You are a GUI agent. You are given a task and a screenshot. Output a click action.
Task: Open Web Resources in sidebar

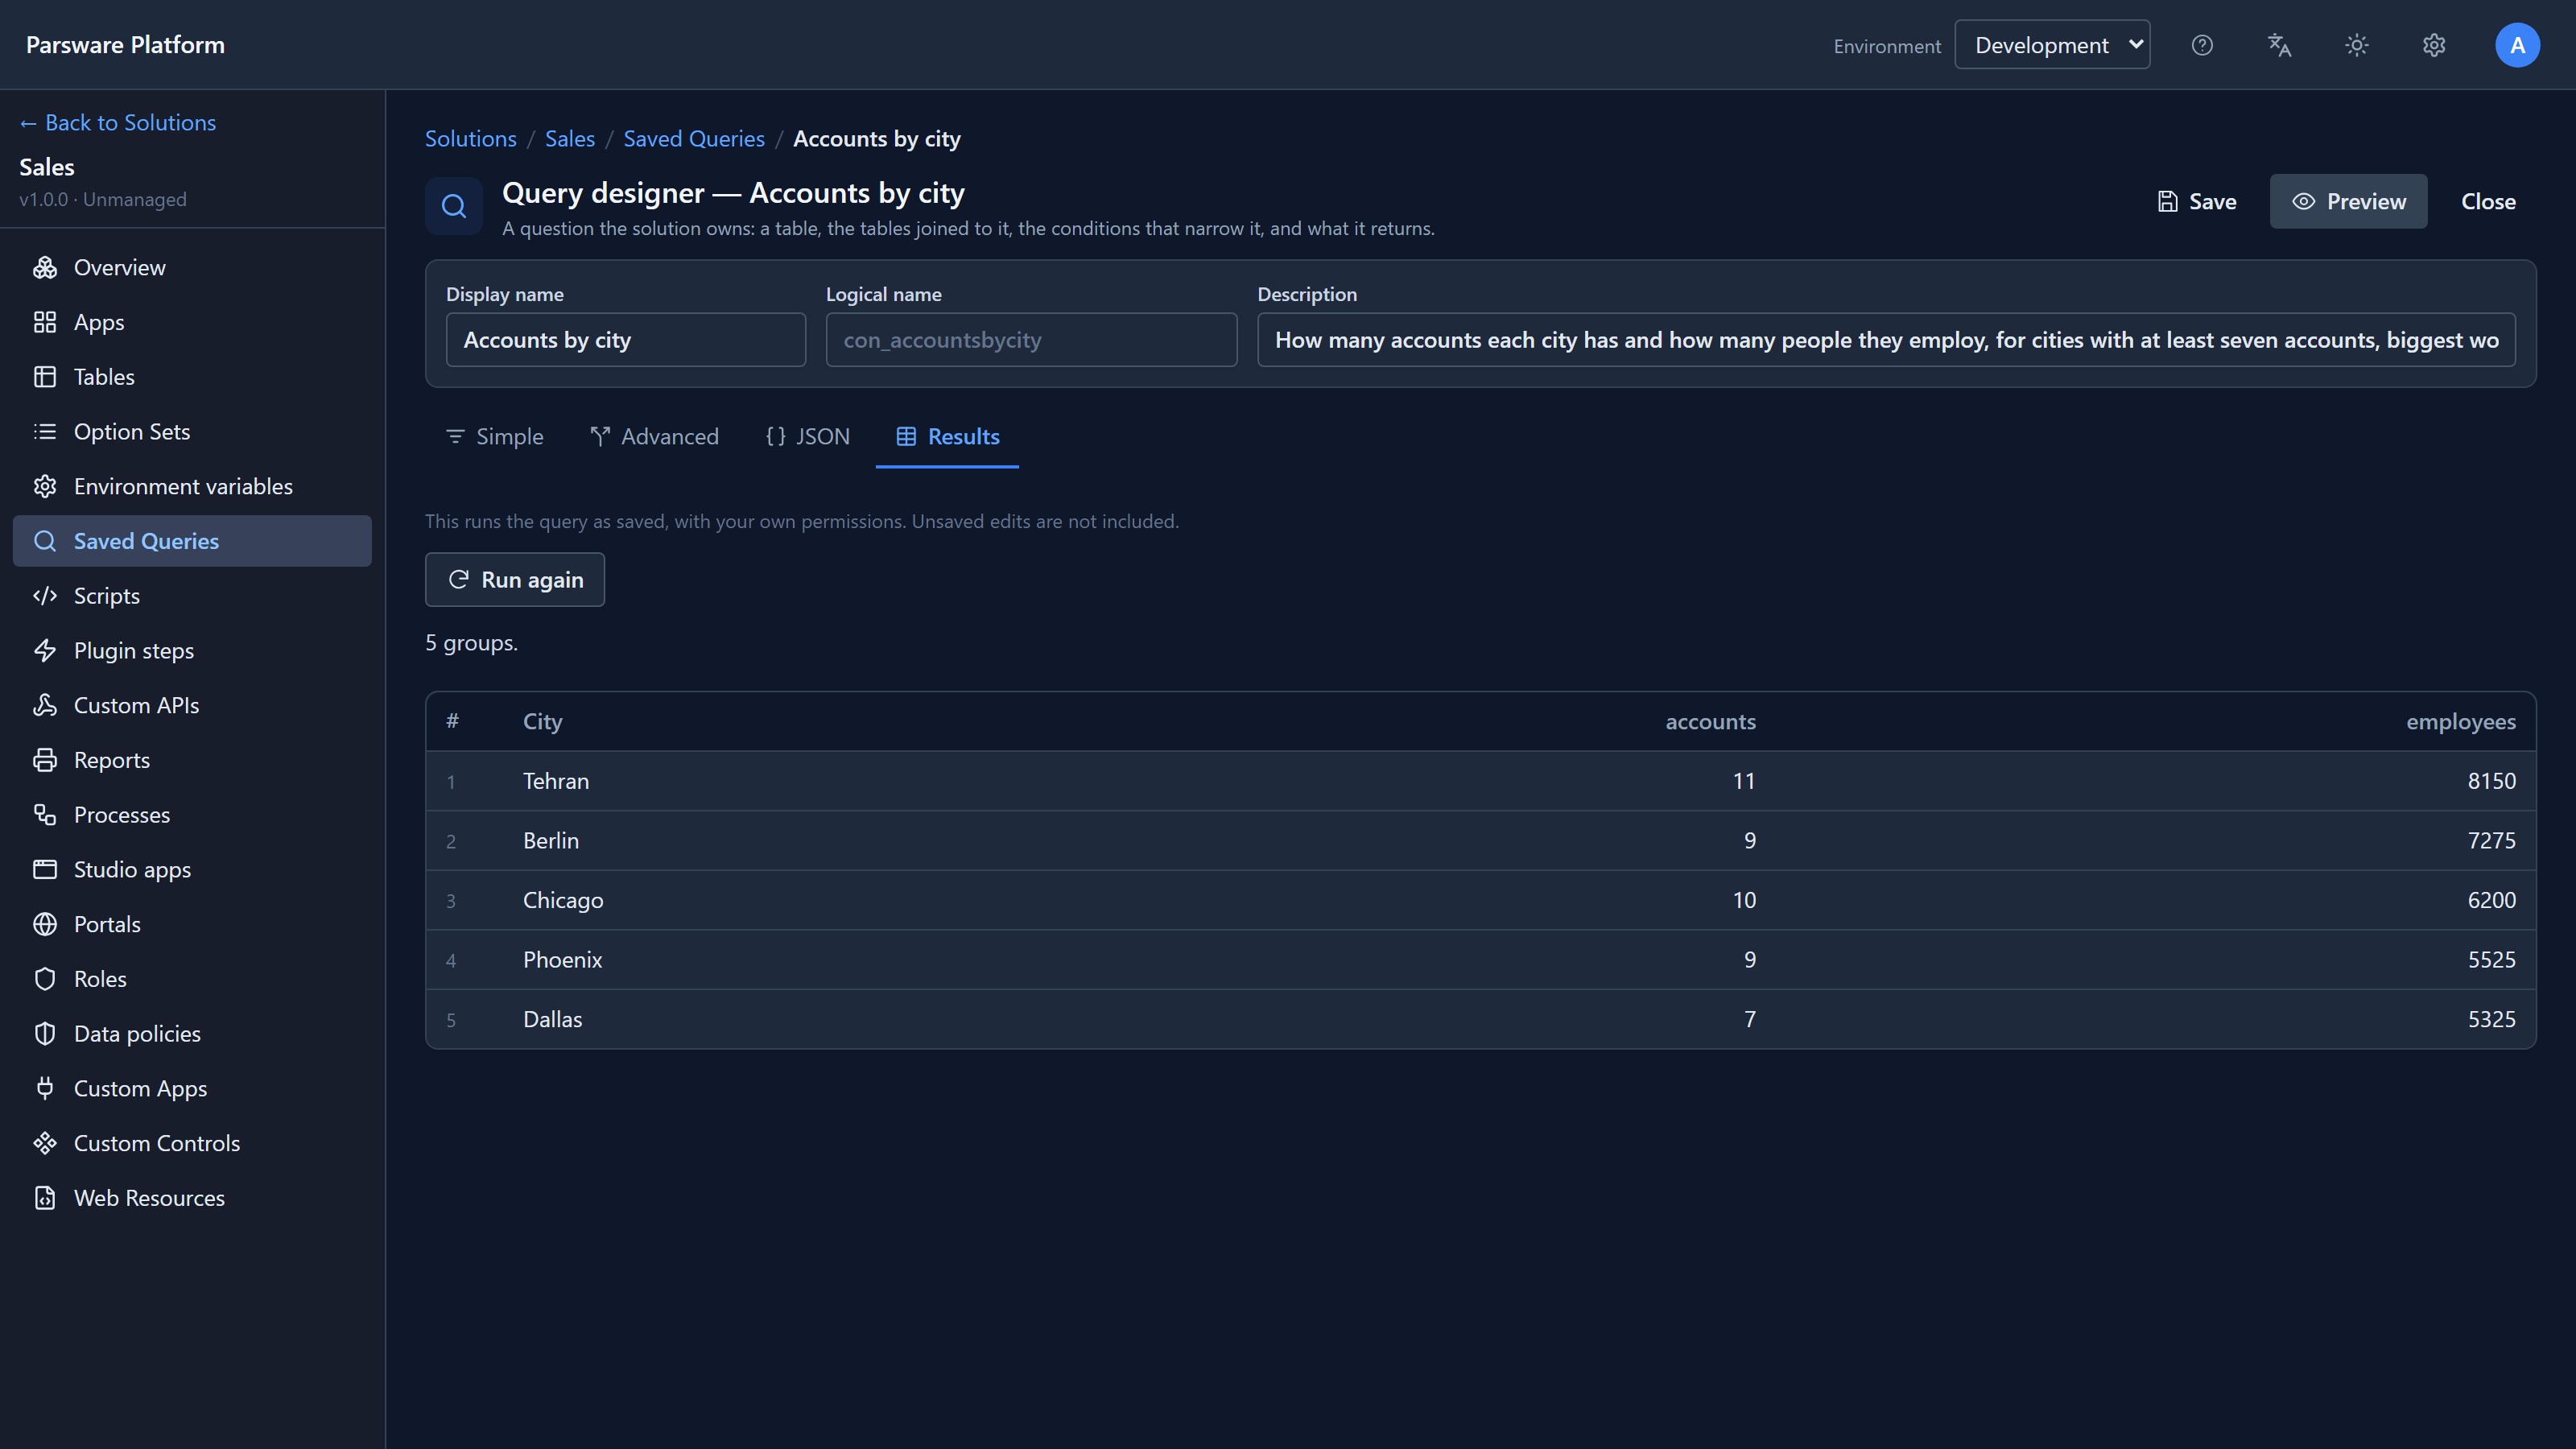(192, 1198)
